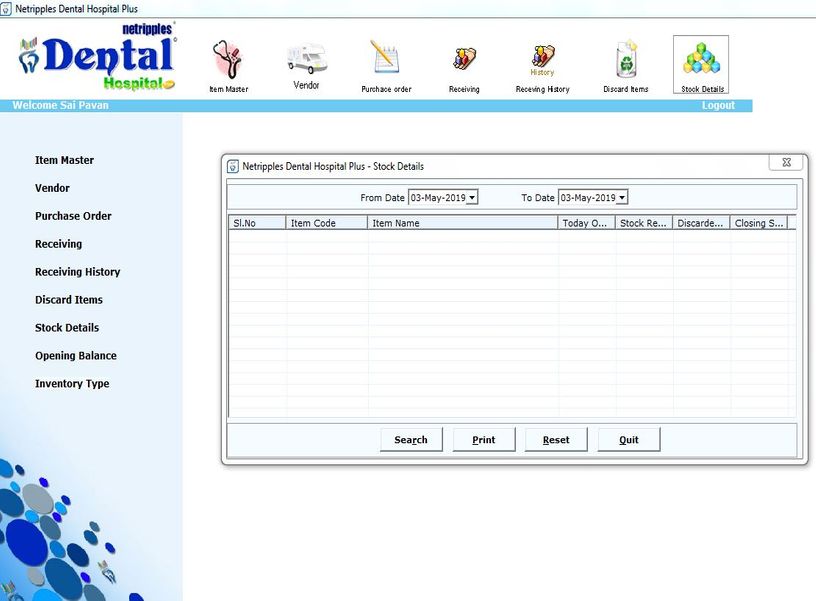Viewport: 816px width, 601px height.
Task: Expand the To Date dropdown arrow
Action: coord(622,198)
